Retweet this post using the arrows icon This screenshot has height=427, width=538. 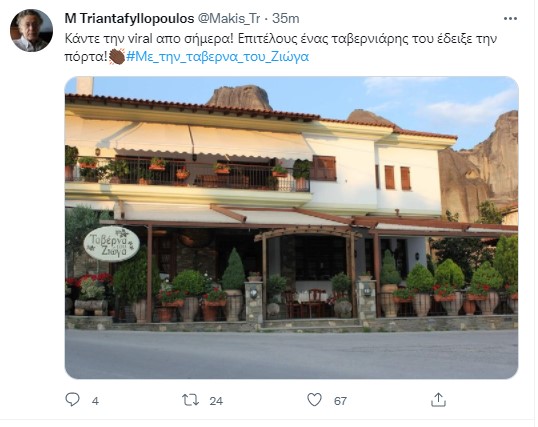tap(190, 400)
